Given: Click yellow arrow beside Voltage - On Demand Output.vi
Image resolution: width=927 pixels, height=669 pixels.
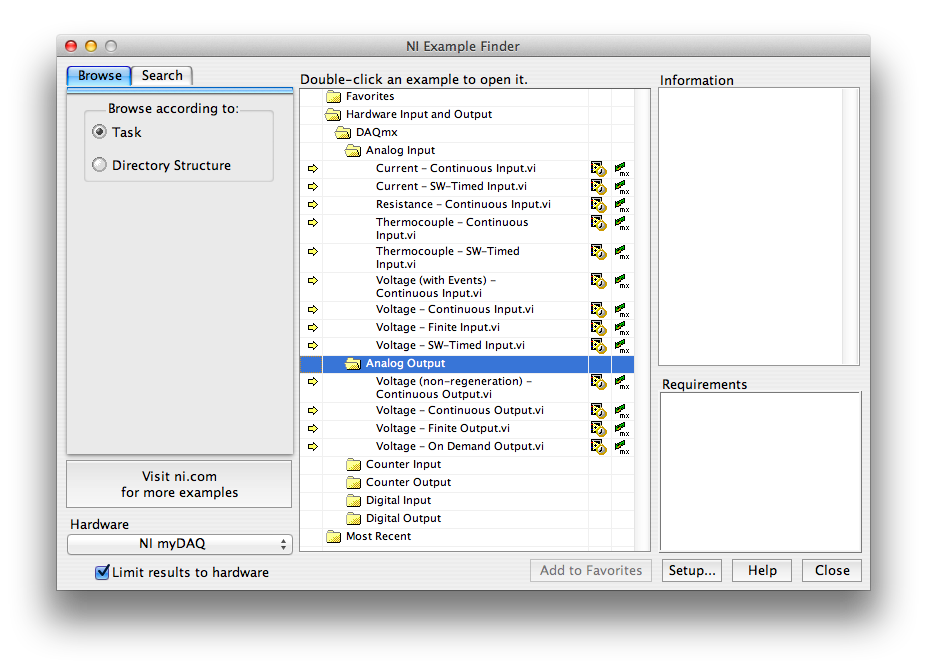Looking at the screenshot, I should (x=313, y=447).
